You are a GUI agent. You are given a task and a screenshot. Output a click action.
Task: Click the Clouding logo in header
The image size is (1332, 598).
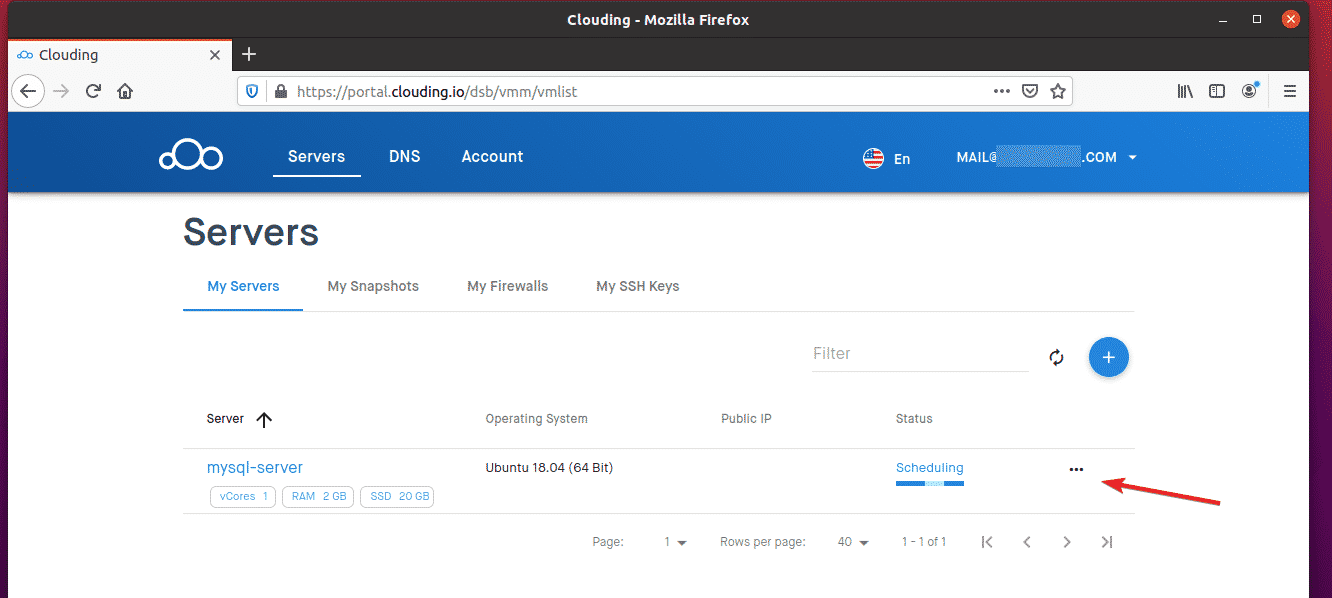[190, 157]
